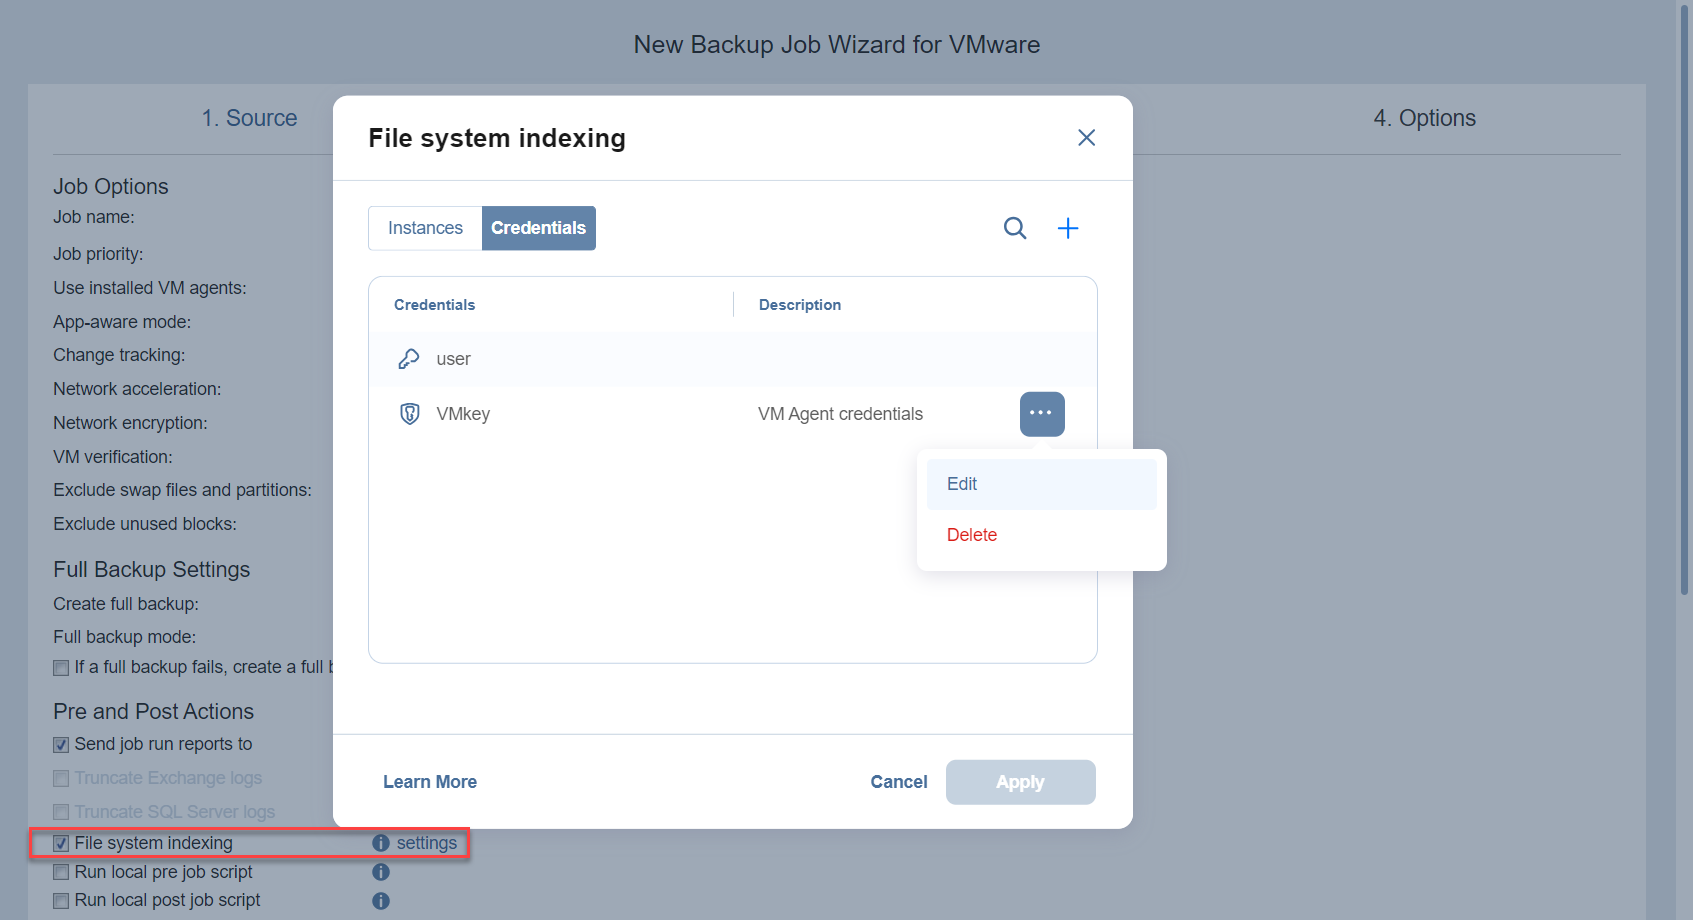
Task: Open the Learn More link
Action: click(430, 782)
